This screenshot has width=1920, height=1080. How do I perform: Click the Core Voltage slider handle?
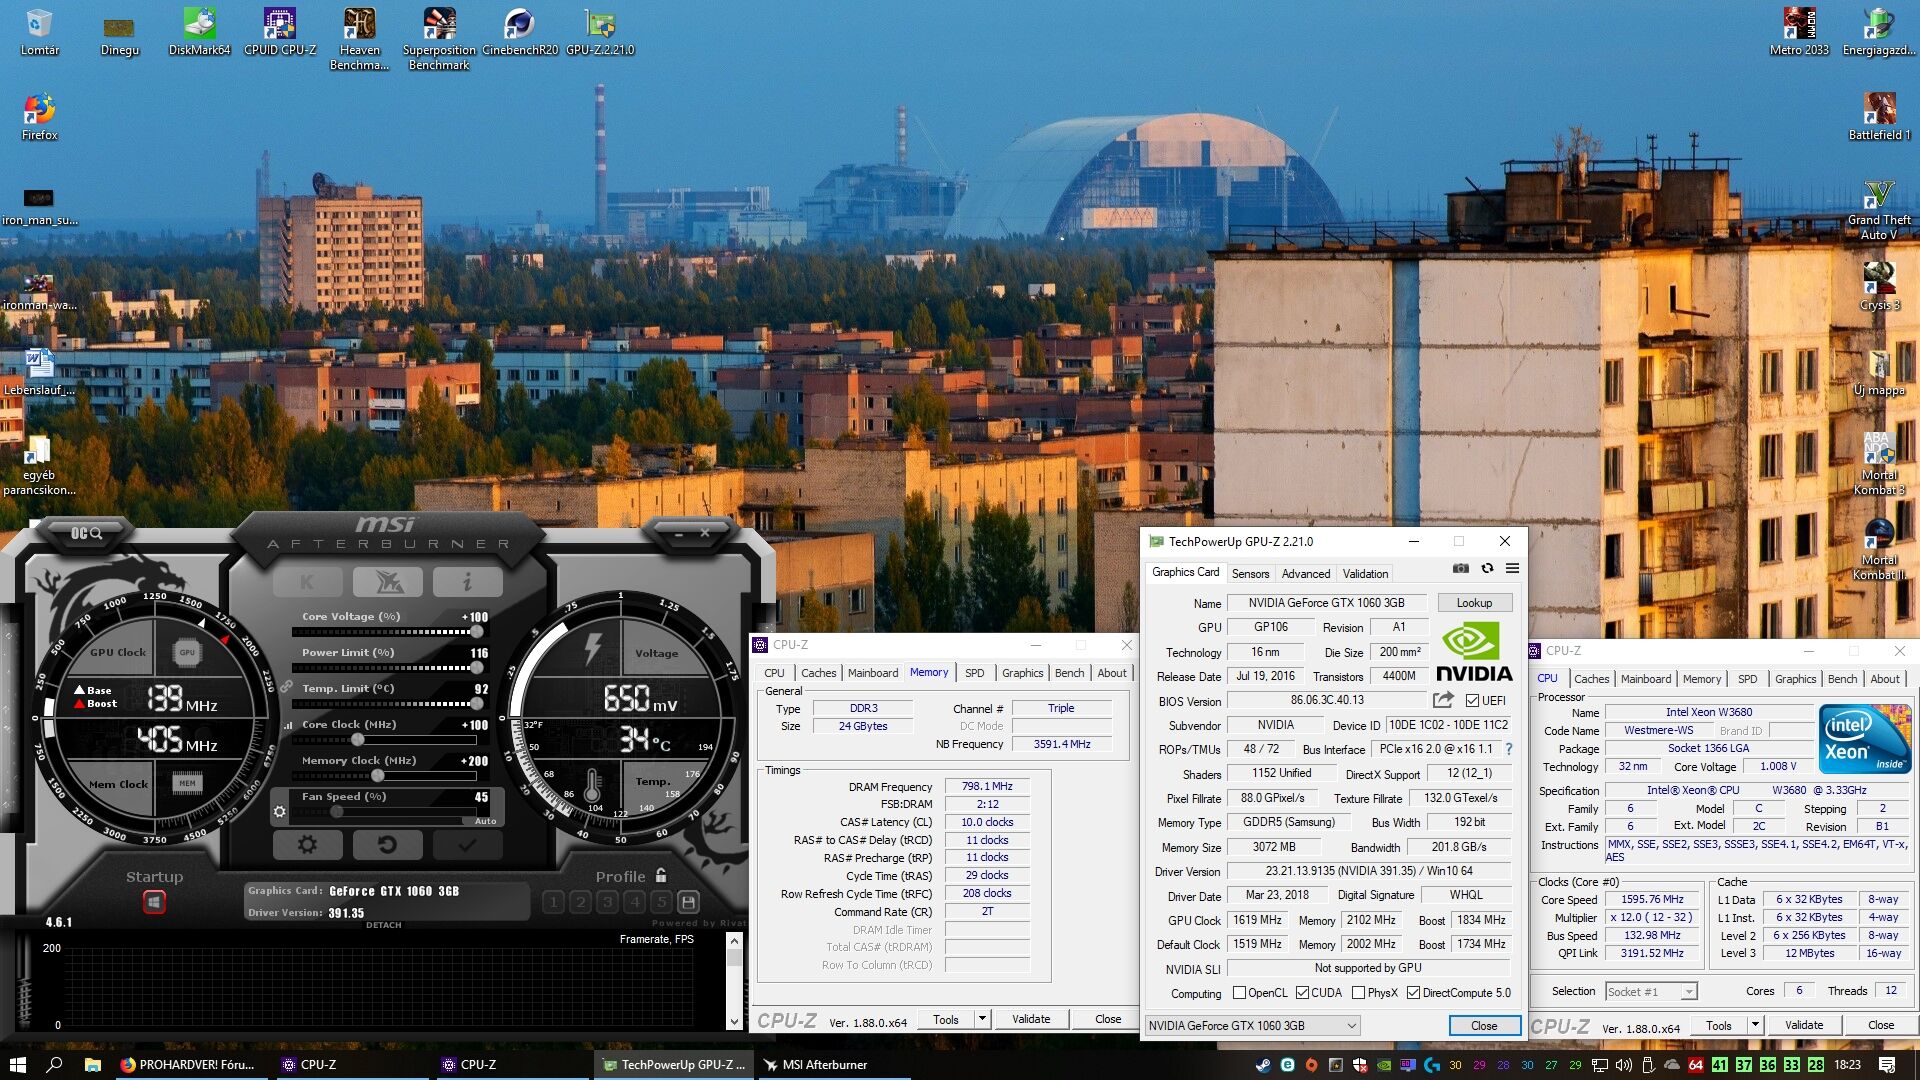[477, 632]
